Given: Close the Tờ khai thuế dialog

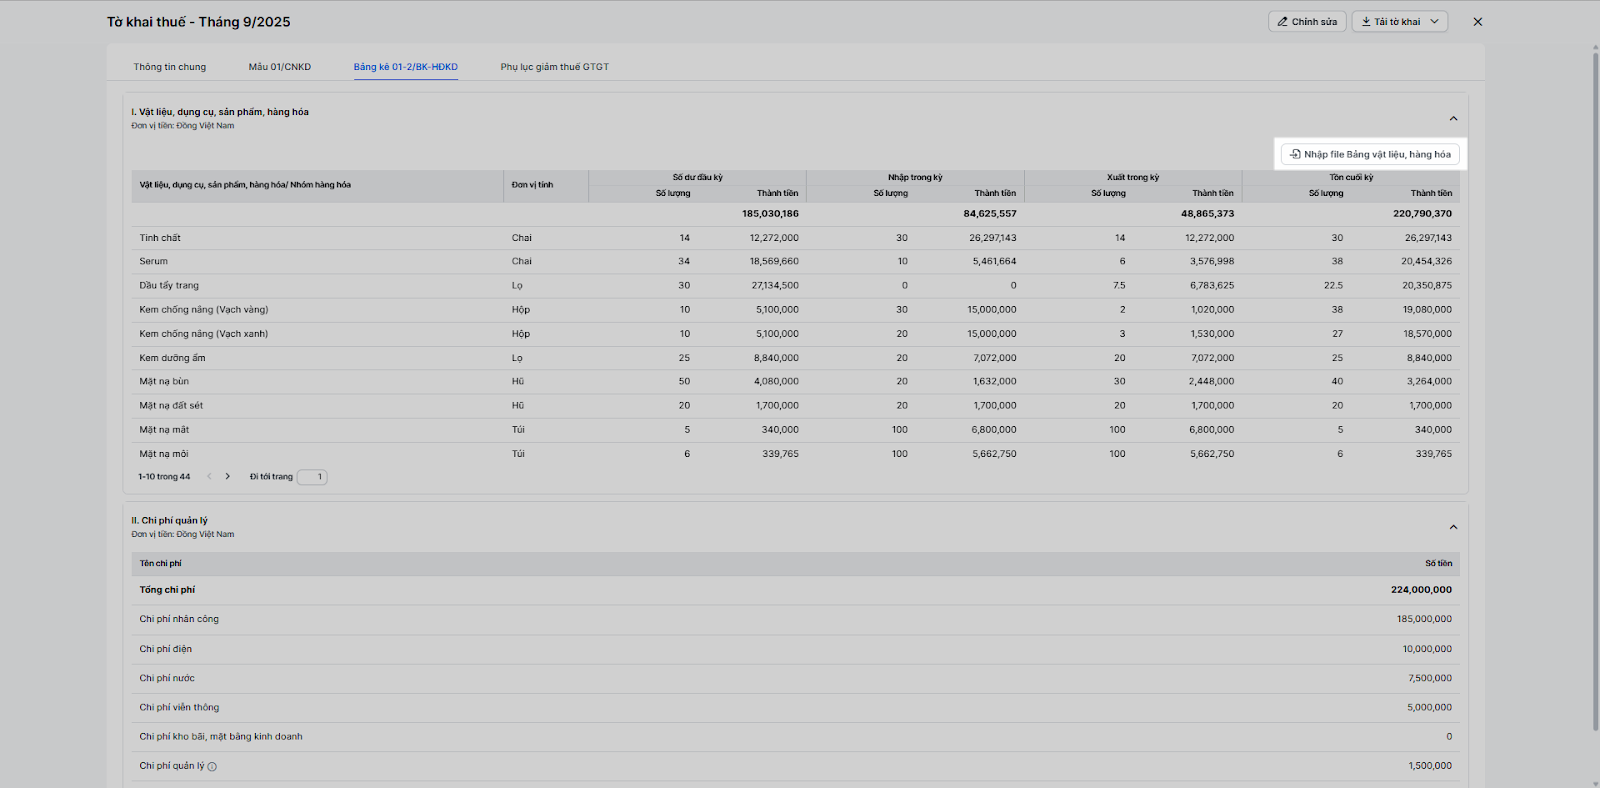Looking at the screenshot, I should click(1477, 22).
